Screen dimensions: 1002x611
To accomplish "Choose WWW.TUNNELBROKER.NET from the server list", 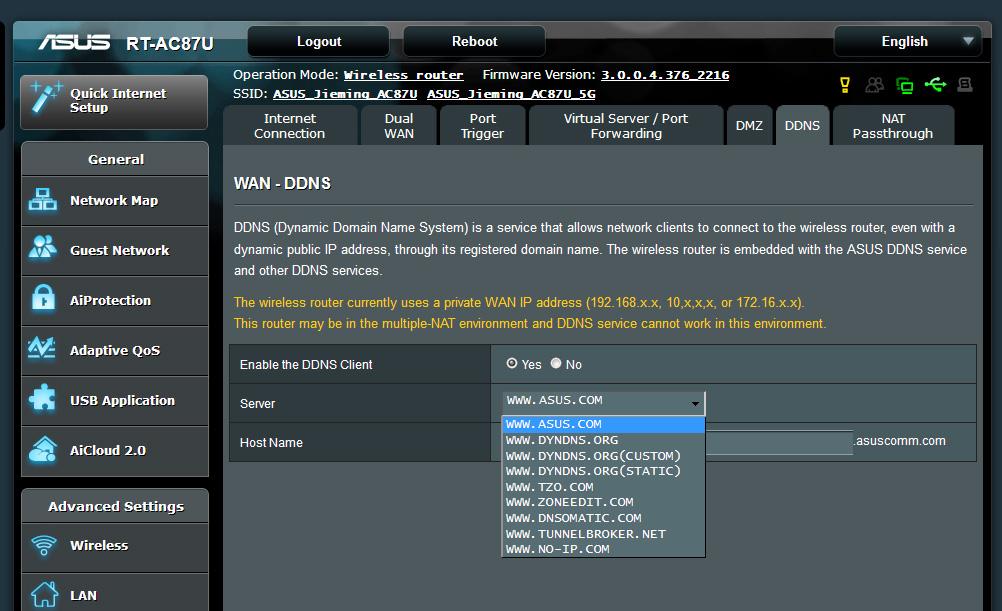I will (604, 534).
